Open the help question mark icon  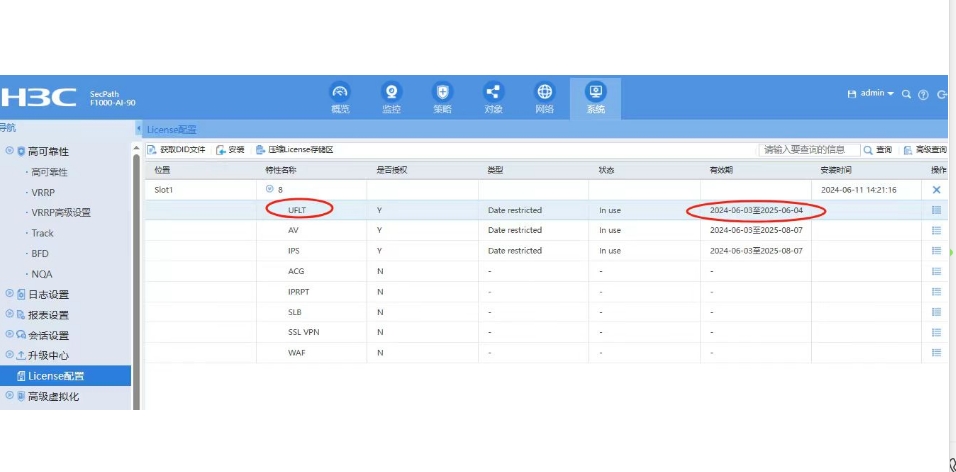(x=923, y=95)
